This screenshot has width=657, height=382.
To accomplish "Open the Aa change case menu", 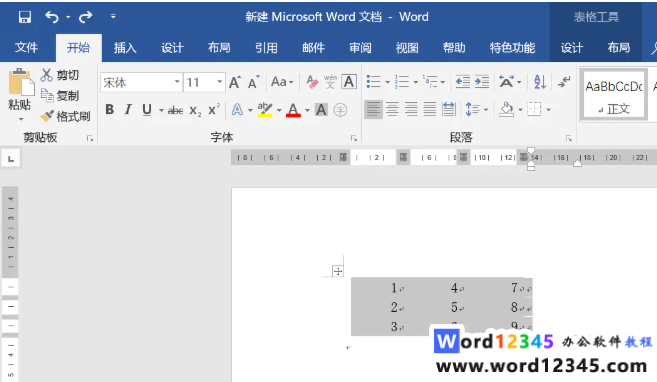I will (x=282, y=82).
